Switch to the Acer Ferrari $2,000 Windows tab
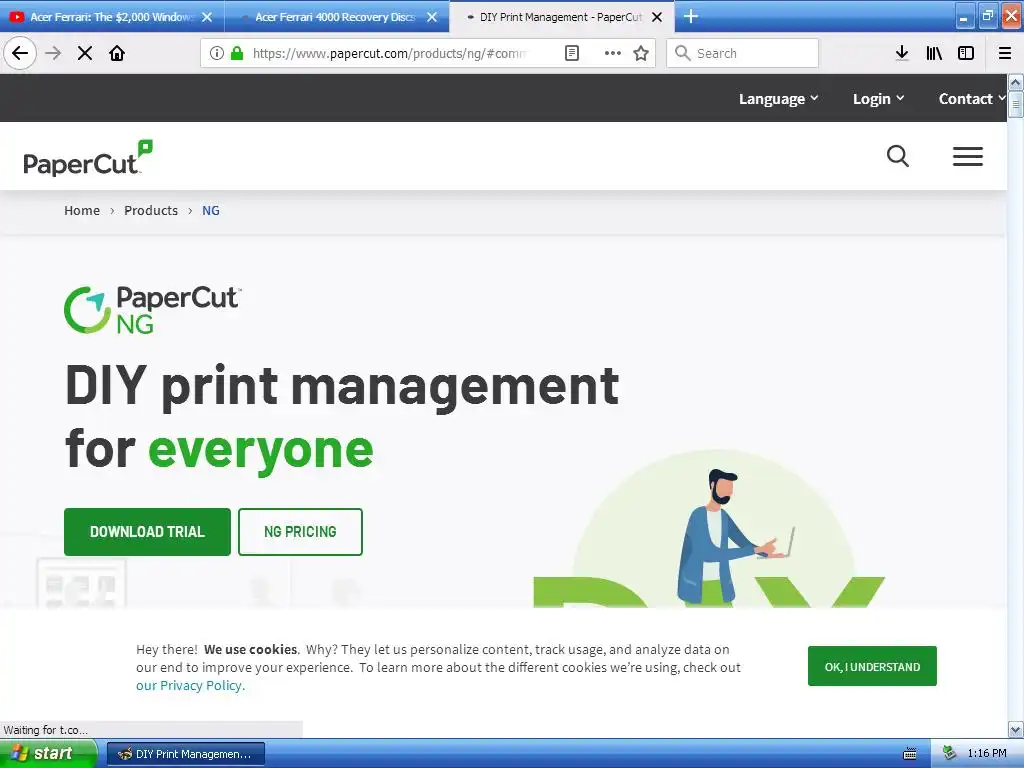 (x=112, y=17)
